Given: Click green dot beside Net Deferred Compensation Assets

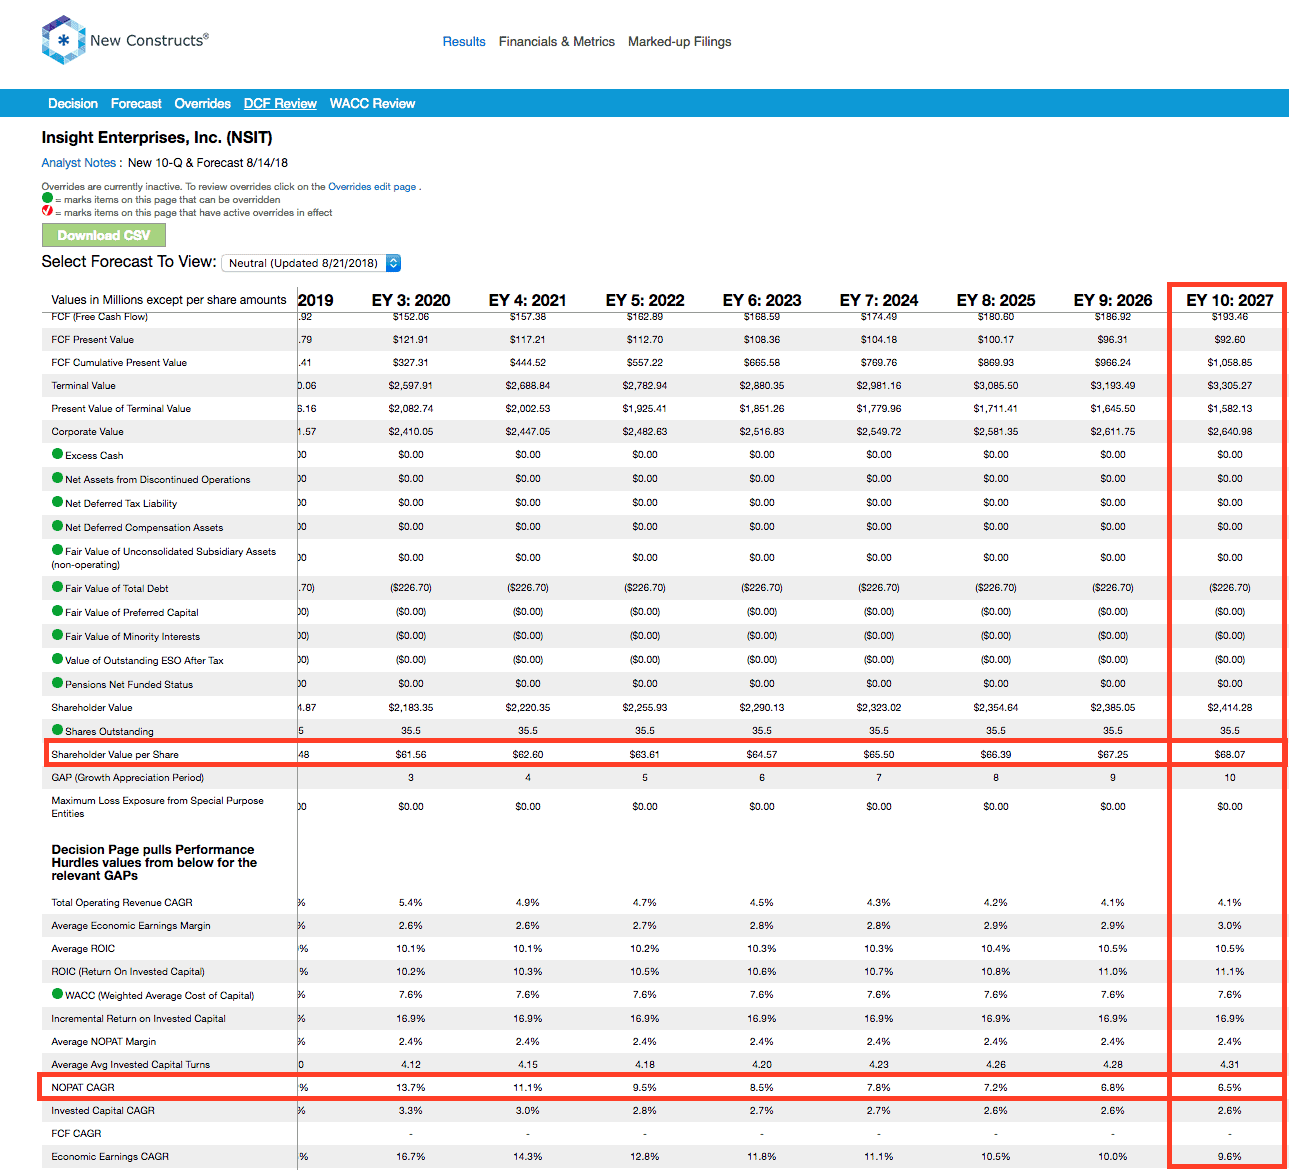Looking at the screenshot, I should click(x=57, y=526).
